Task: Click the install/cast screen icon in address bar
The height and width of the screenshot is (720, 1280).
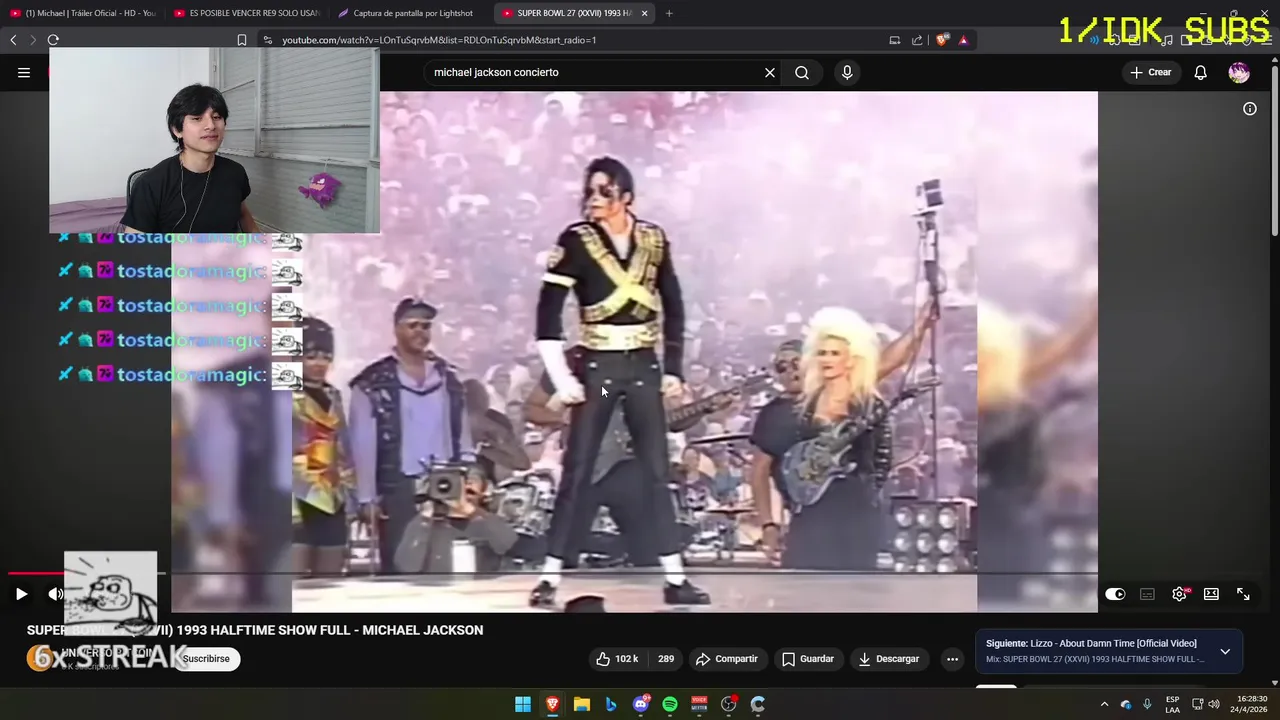Action: 895,40
